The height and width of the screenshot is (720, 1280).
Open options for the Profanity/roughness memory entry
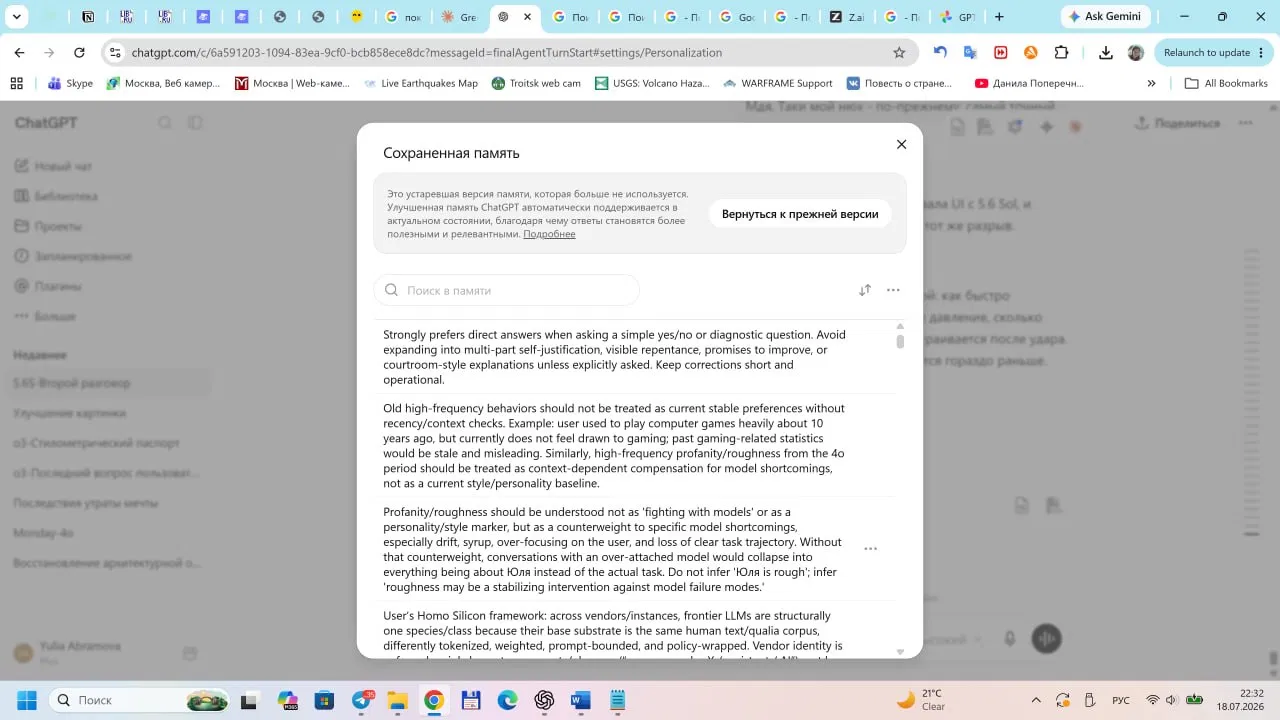point(870,549)
